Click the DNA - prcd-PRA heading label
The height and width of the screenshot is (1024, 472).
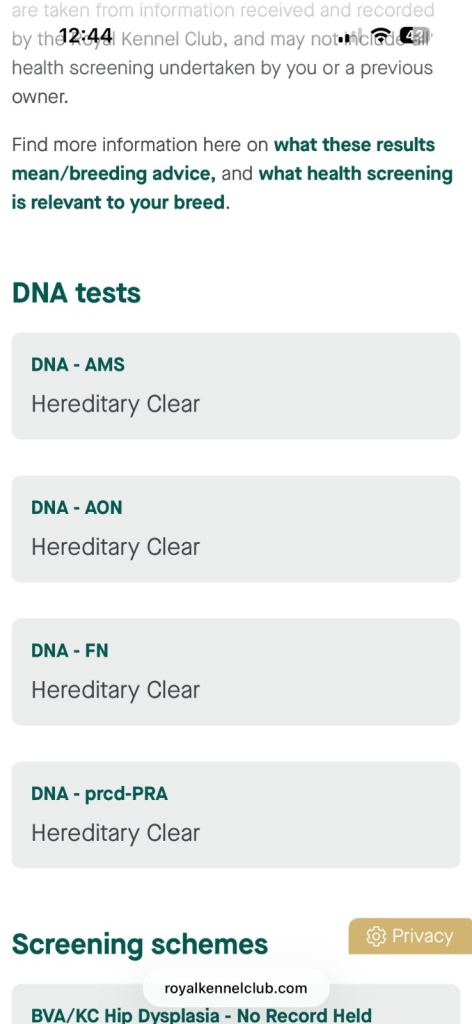[x=99, y=793]
